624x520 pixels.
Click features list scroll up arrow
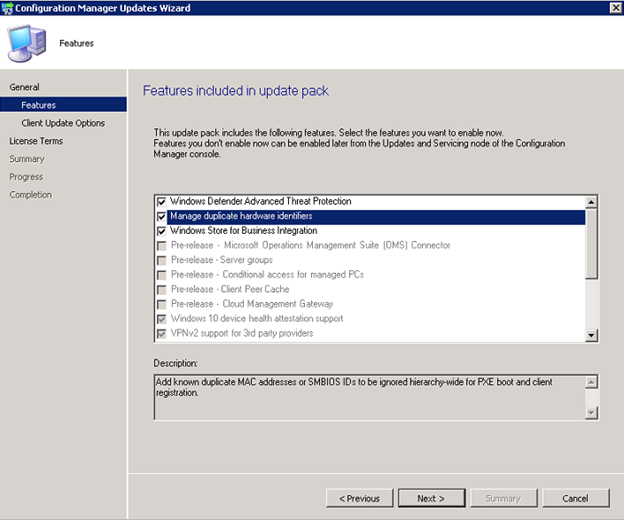(x=591, y=202)
